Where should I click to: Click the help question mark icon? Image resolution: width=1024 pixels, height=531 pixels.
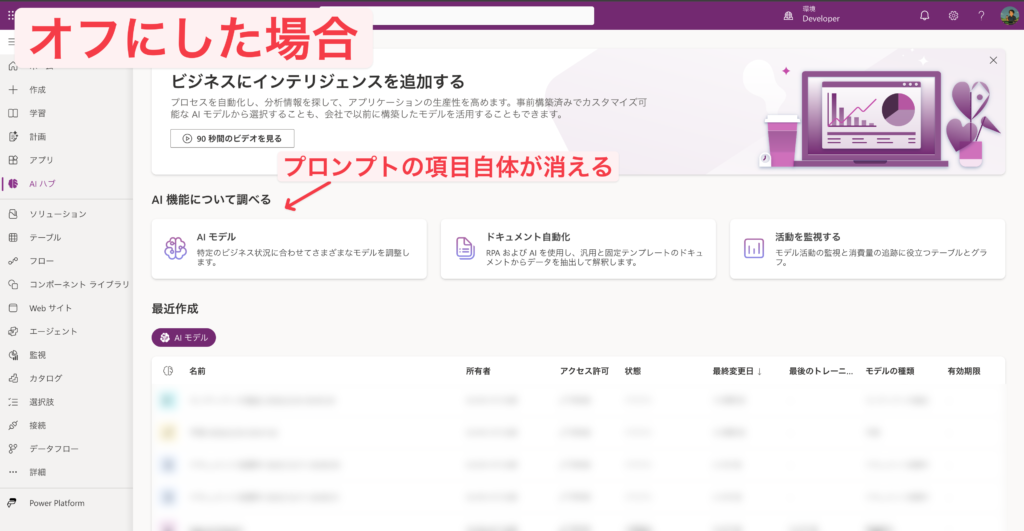pos(981,15)
